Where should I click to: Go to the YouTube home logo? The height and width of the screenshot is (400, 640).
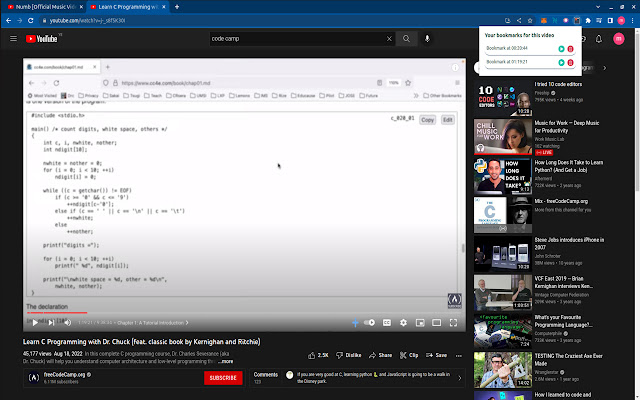[42, 39]
